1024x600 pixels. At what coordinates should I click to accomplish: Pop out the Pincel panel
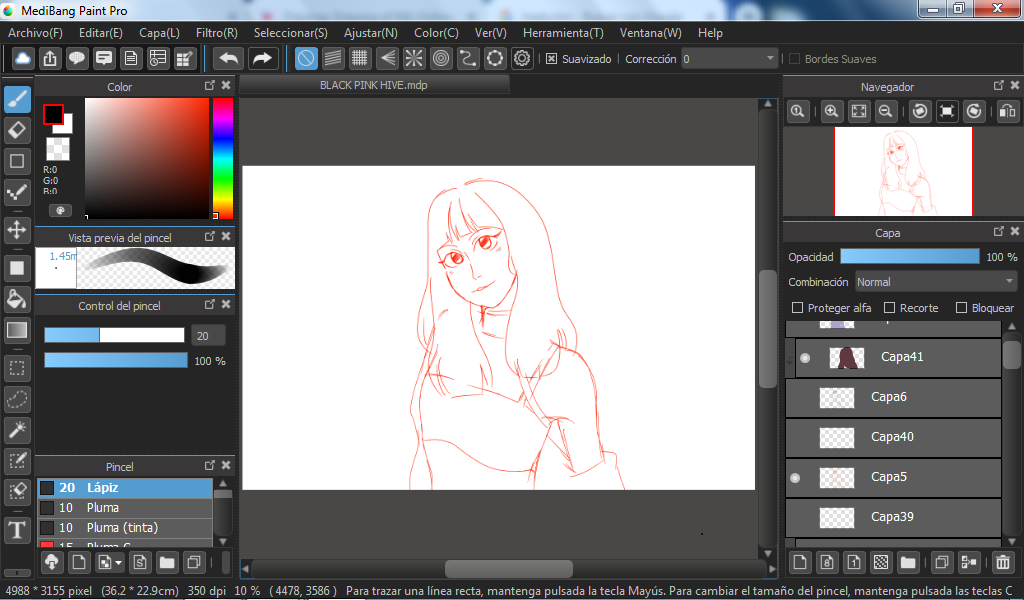210,466
